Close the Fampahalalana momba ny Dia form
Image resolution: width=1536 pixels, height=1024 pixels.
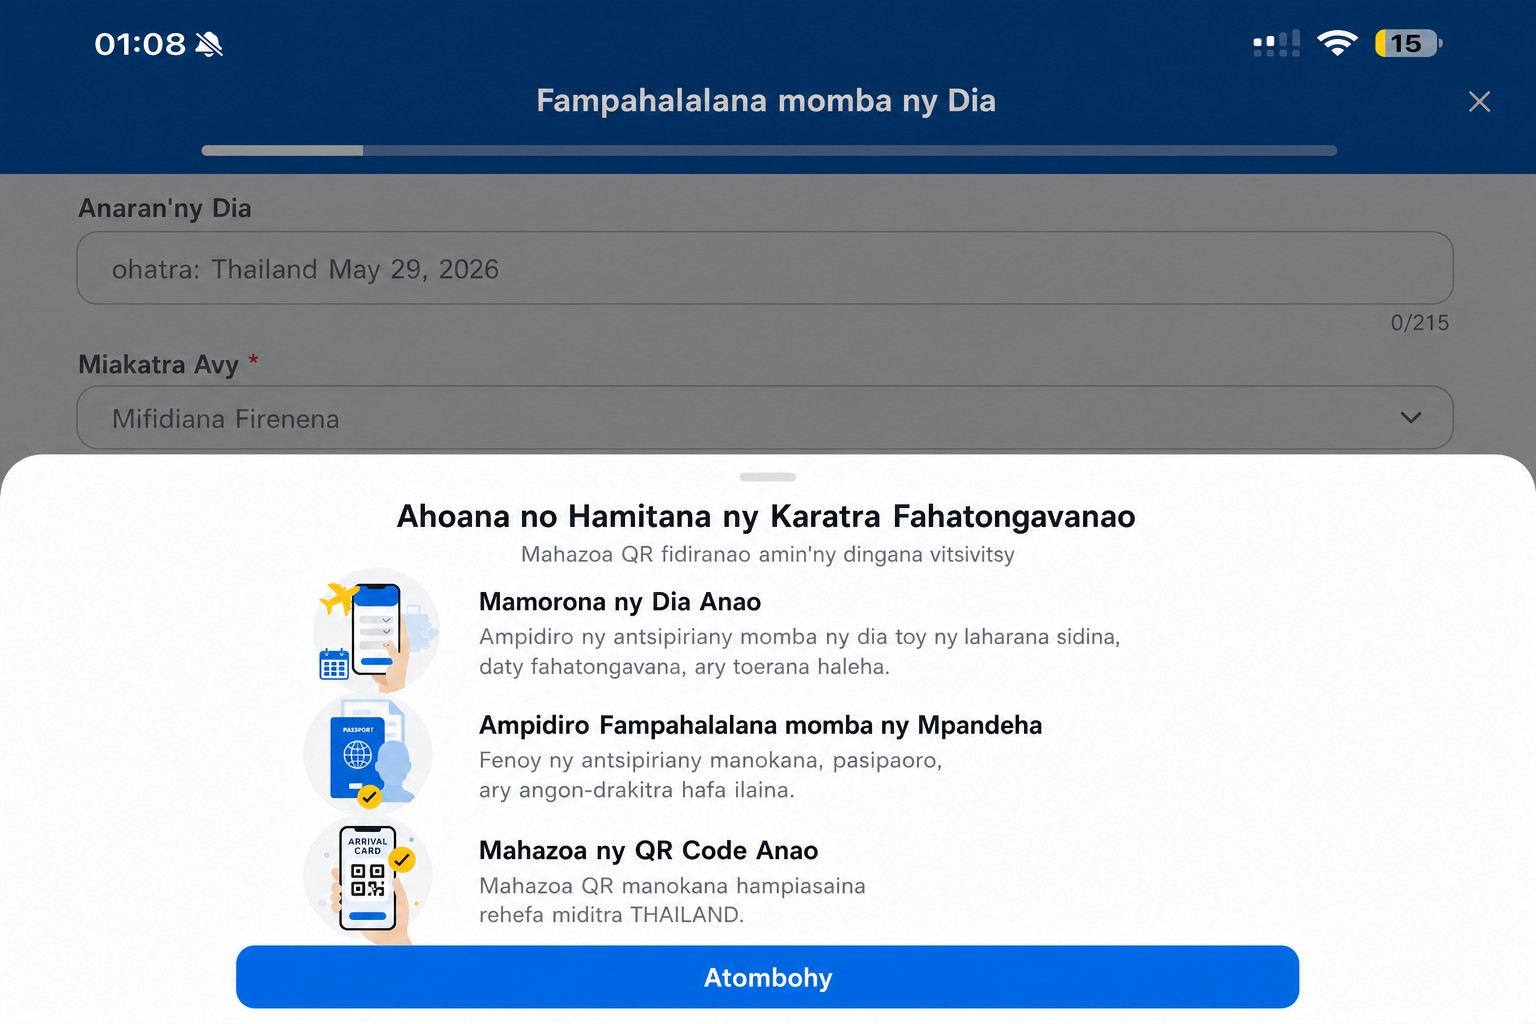[1479, 101]
